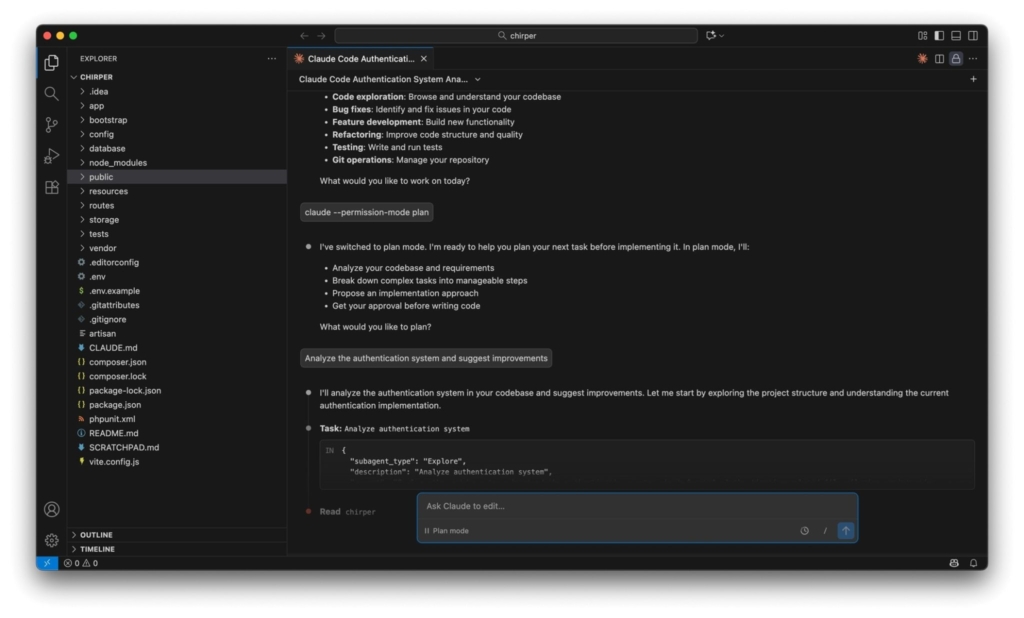Open Copilot status icon in status bar

[x=954, y=562]
